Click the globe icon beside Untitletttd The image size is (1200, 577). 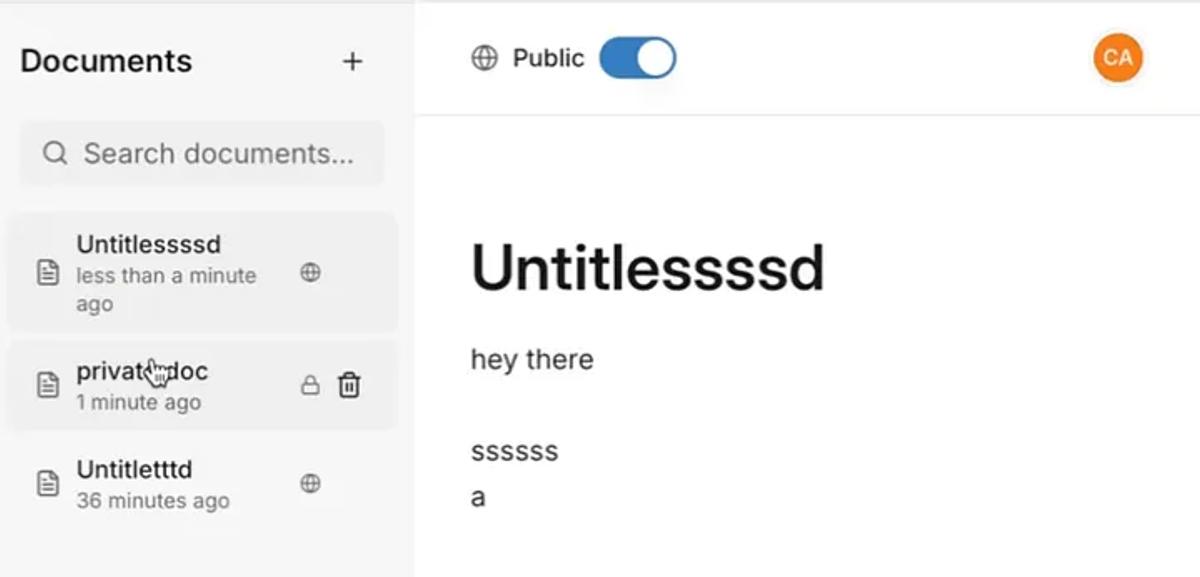coord(310,483)
